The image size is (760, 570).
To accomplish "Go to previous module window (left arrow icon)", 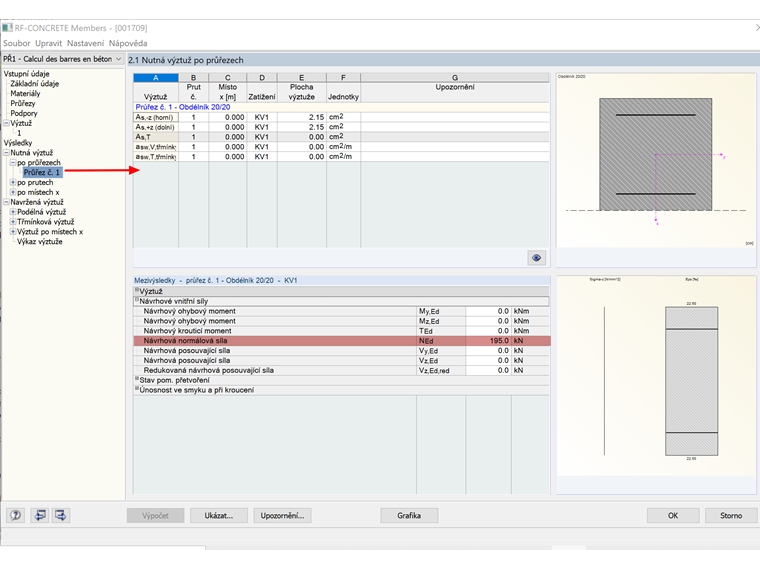I will (40, 515).
